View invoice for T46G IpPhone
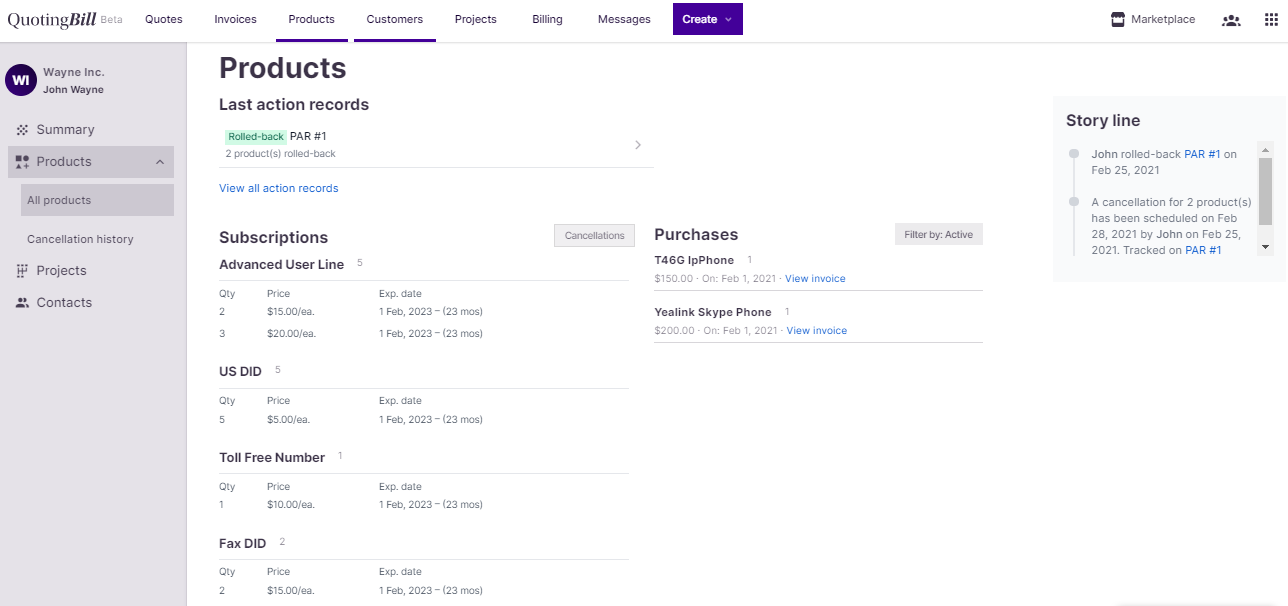Image resolution: width=1288 pixels, height=606 pixels. (x=815, y=279)
